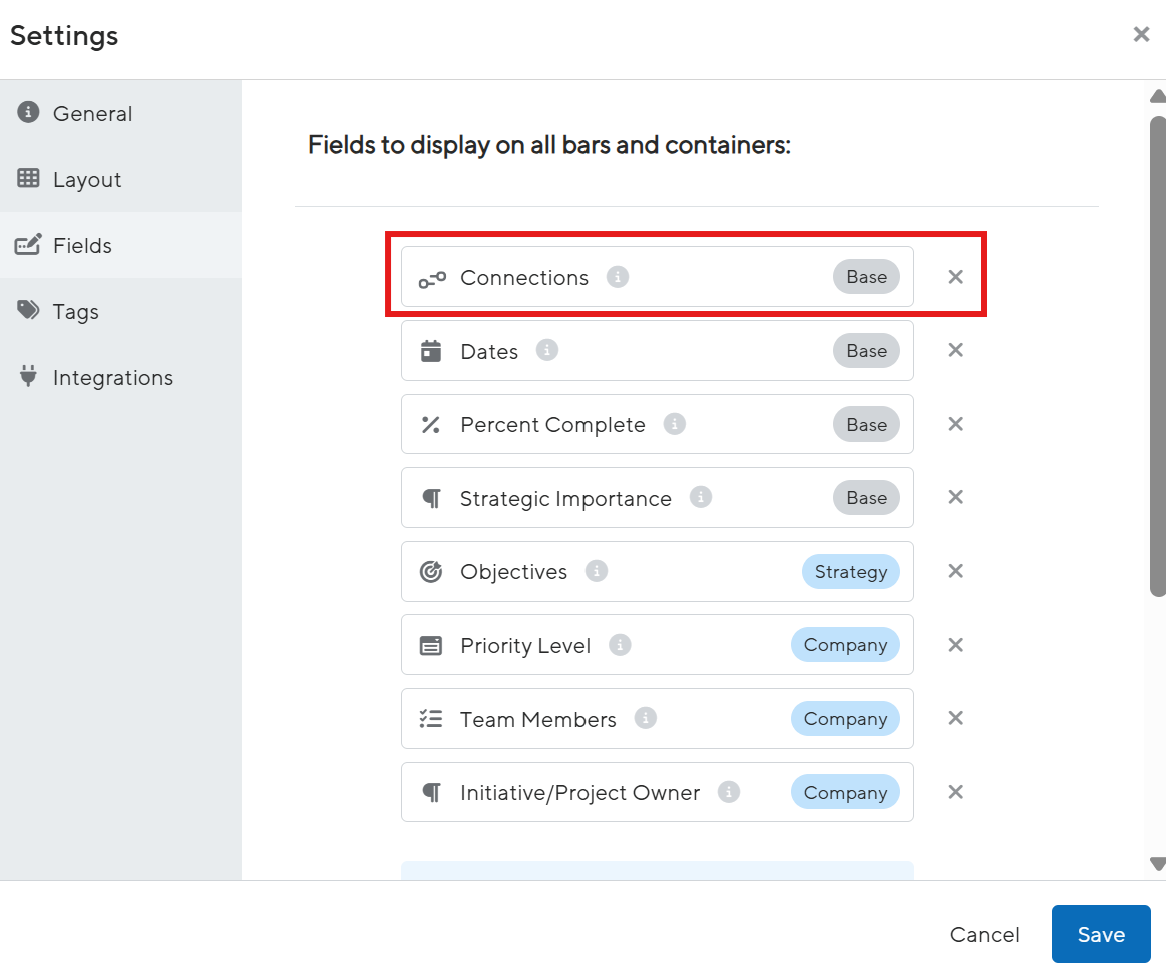Switch to the Layout tab
1166x974 pixels.
pos(87,180)
